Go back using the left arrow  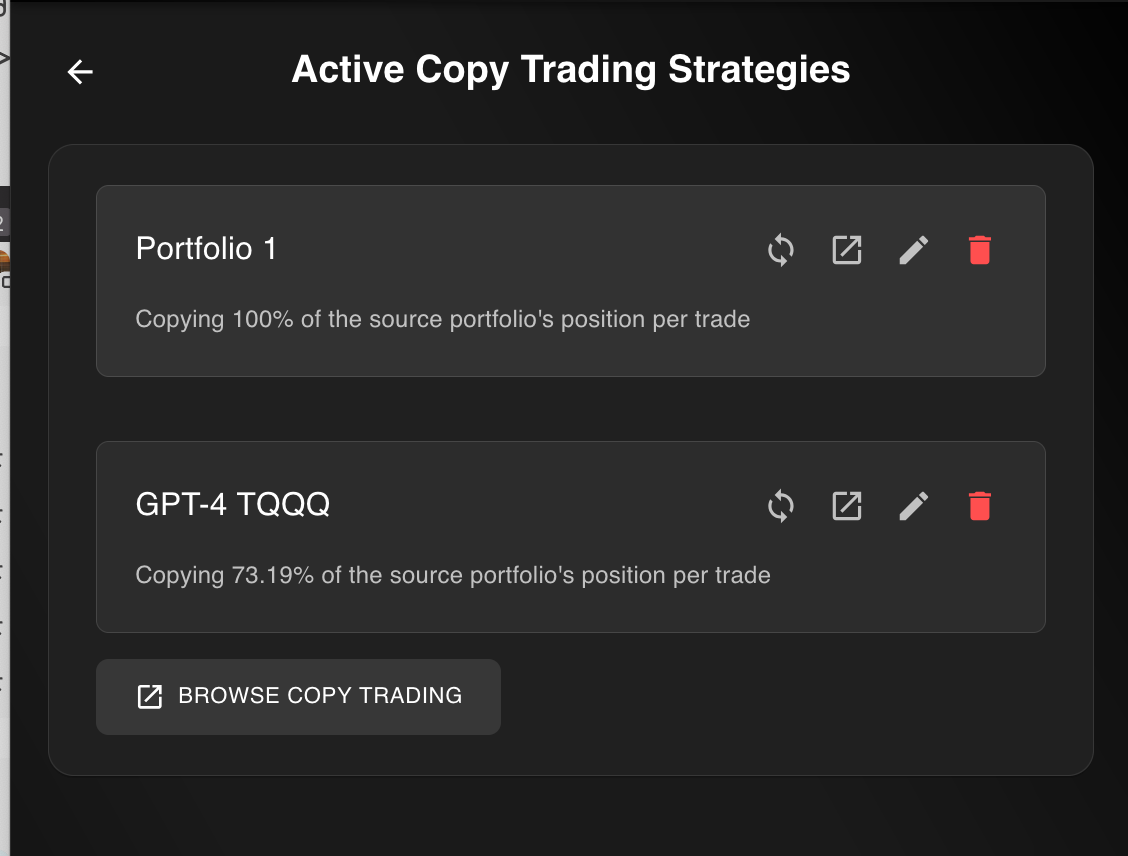pos(80,72)
